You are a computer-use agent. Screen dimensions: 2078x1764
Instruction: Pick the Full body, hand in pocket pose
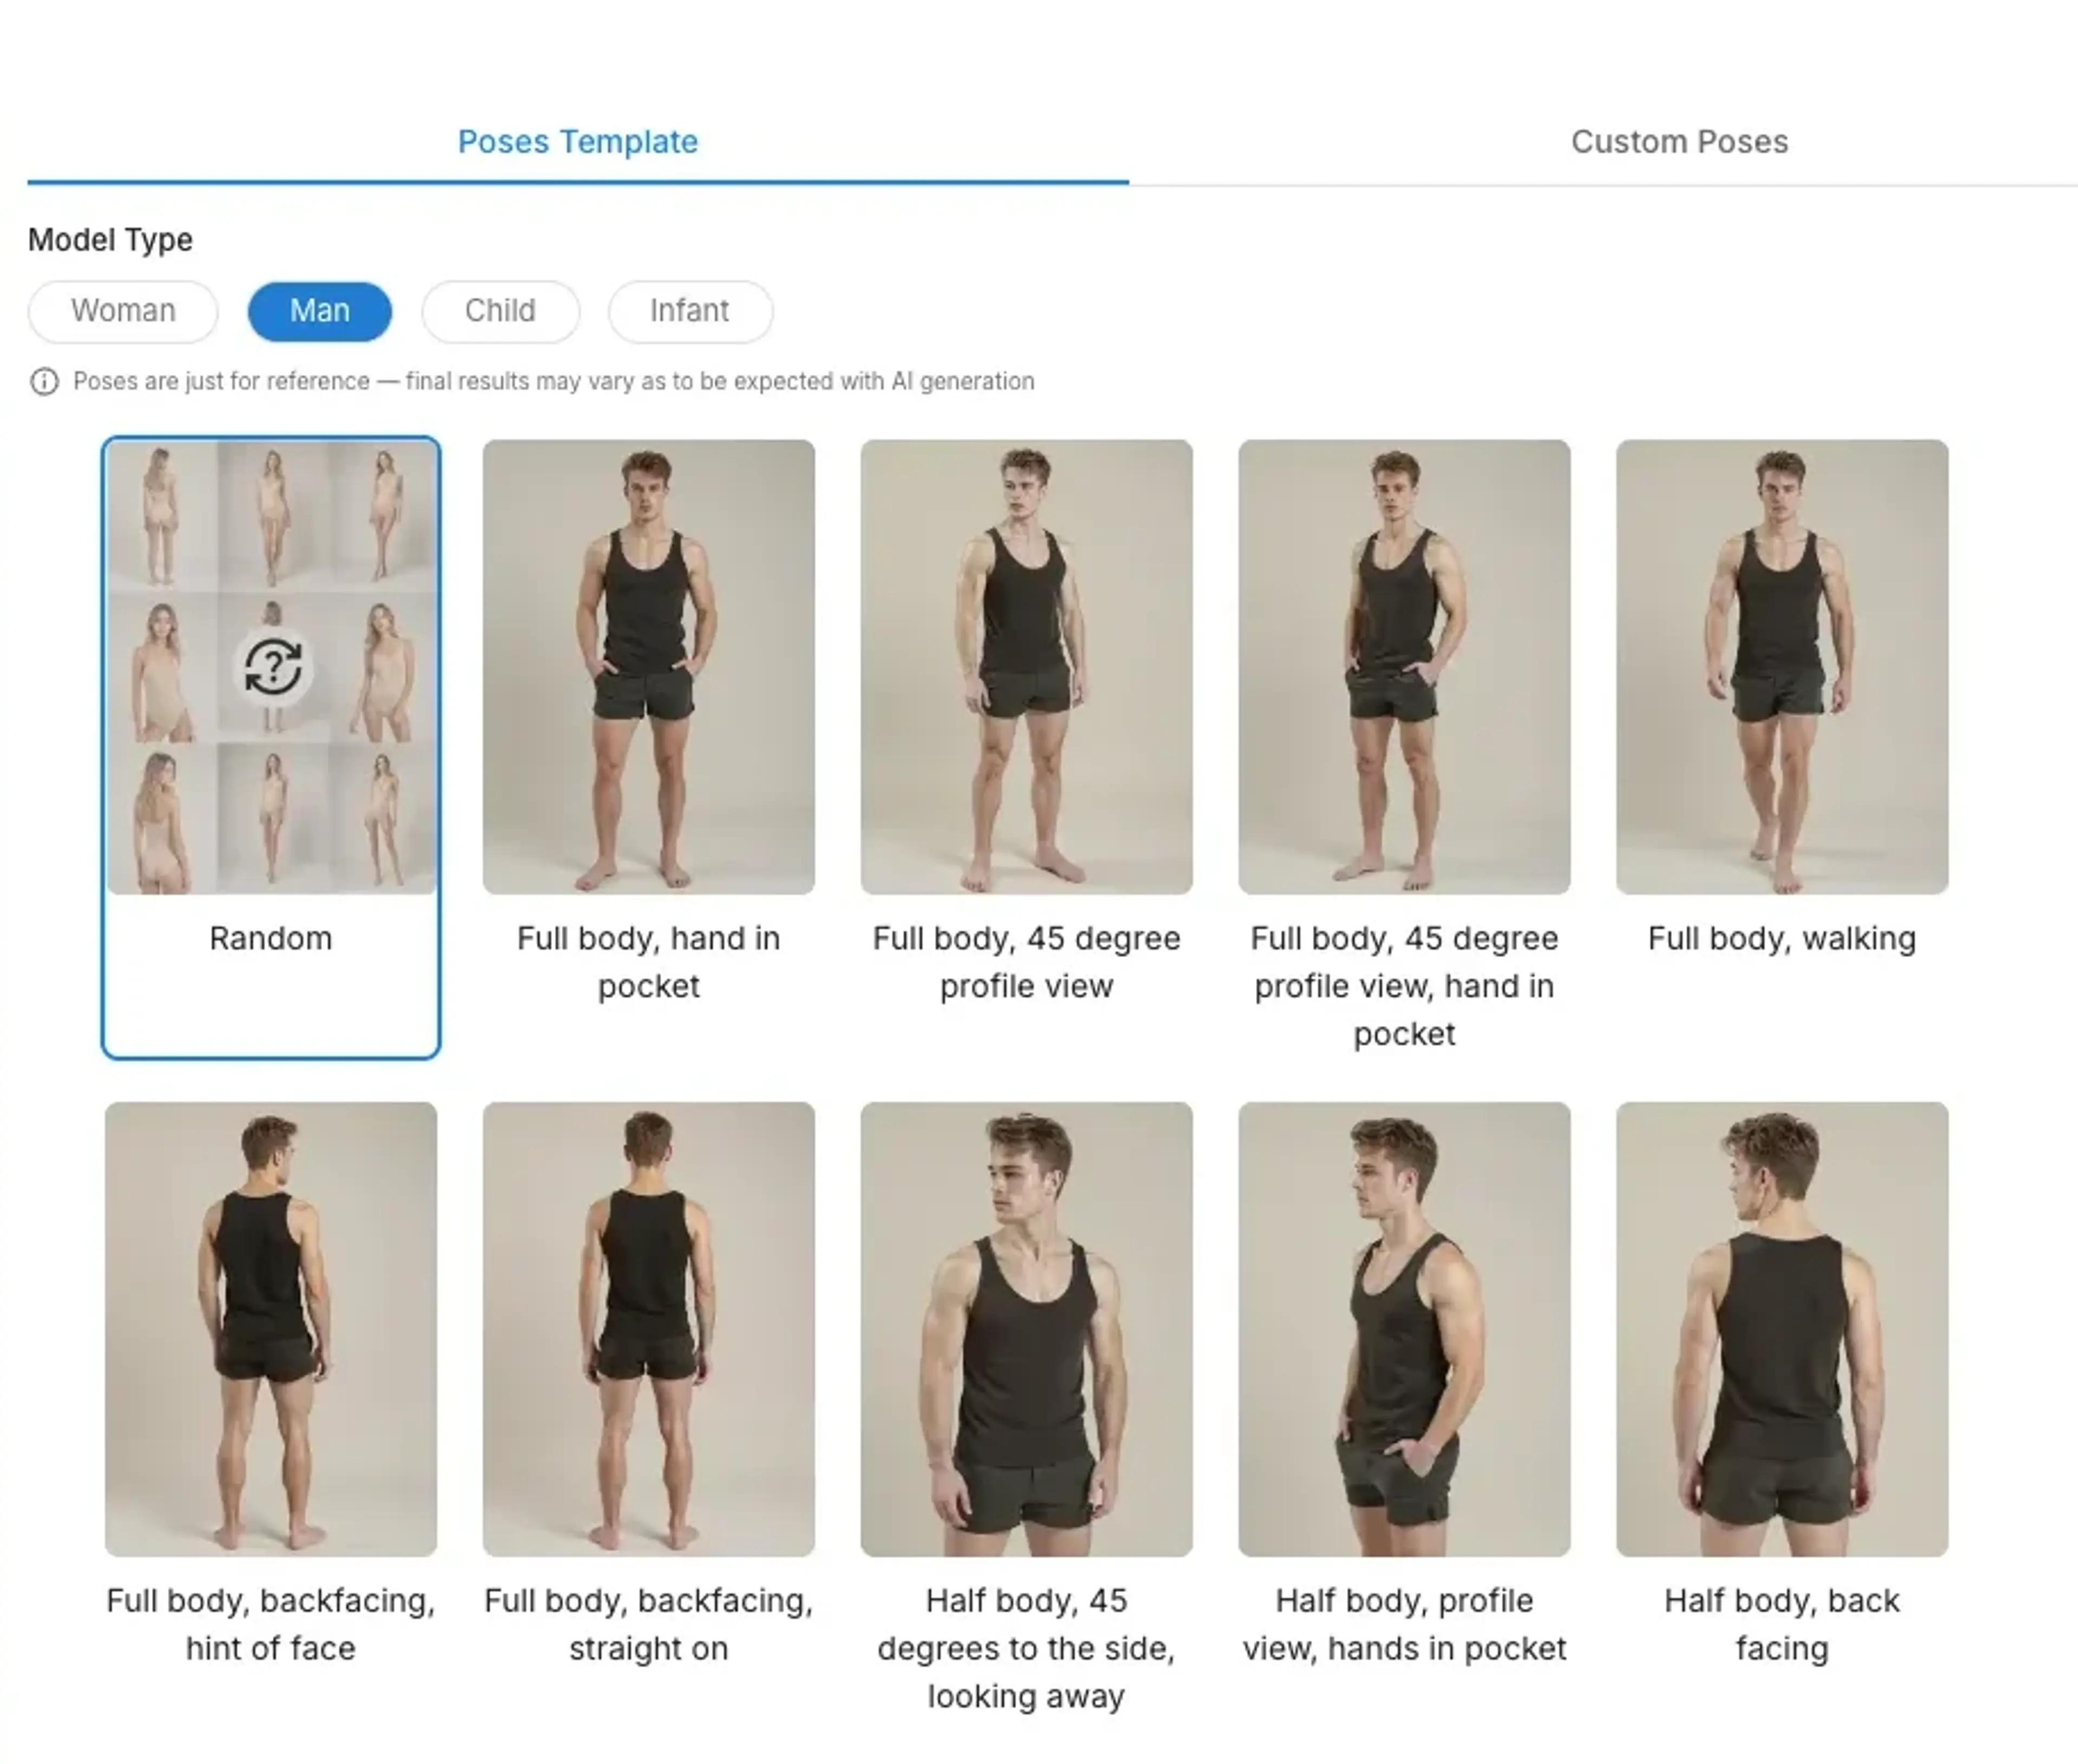[x=648, y=666]
